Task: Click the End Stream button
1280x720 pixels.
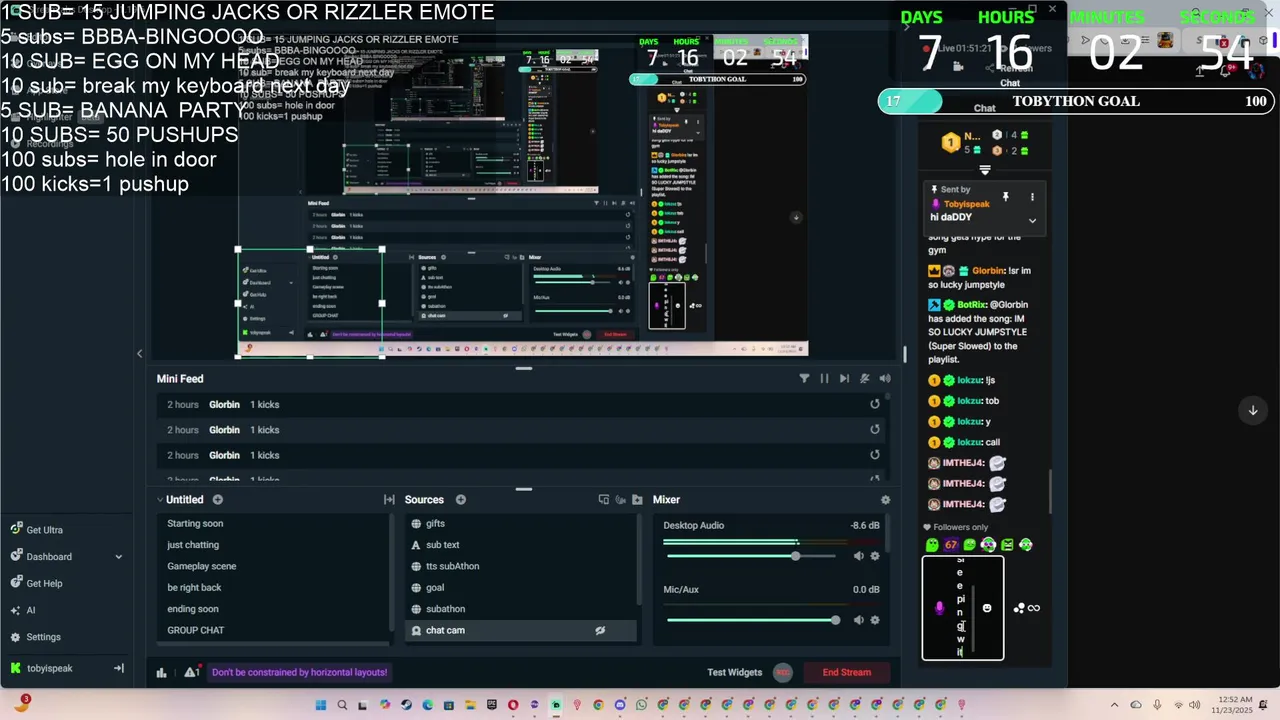Action: [x=847, y=672]
